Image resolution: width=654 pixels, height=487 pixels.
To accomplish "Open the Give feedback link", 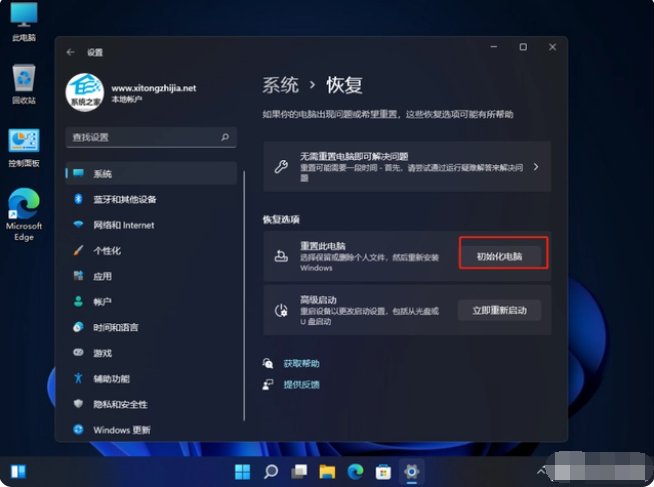I will (x=301, y=384).
